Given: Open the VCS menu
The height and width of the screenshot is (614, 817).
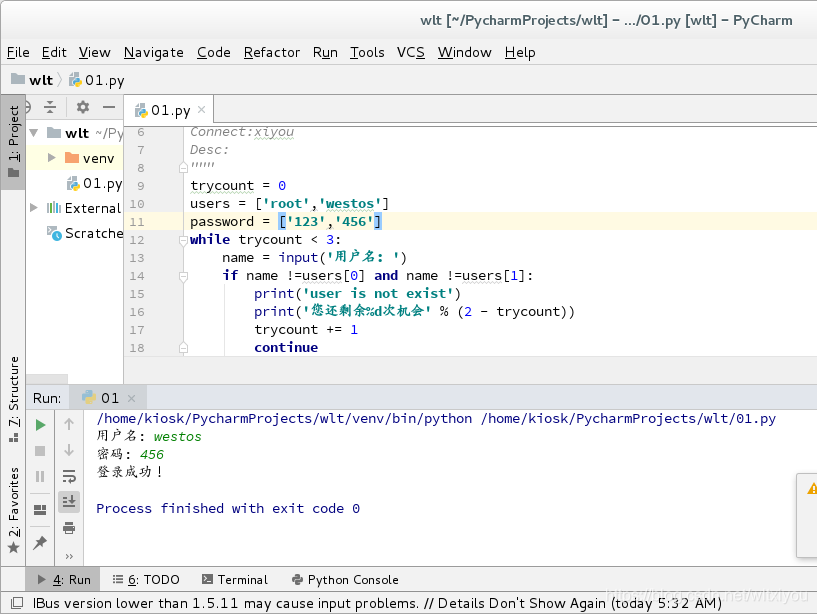Looking at the screenshot, I should 411,52.
